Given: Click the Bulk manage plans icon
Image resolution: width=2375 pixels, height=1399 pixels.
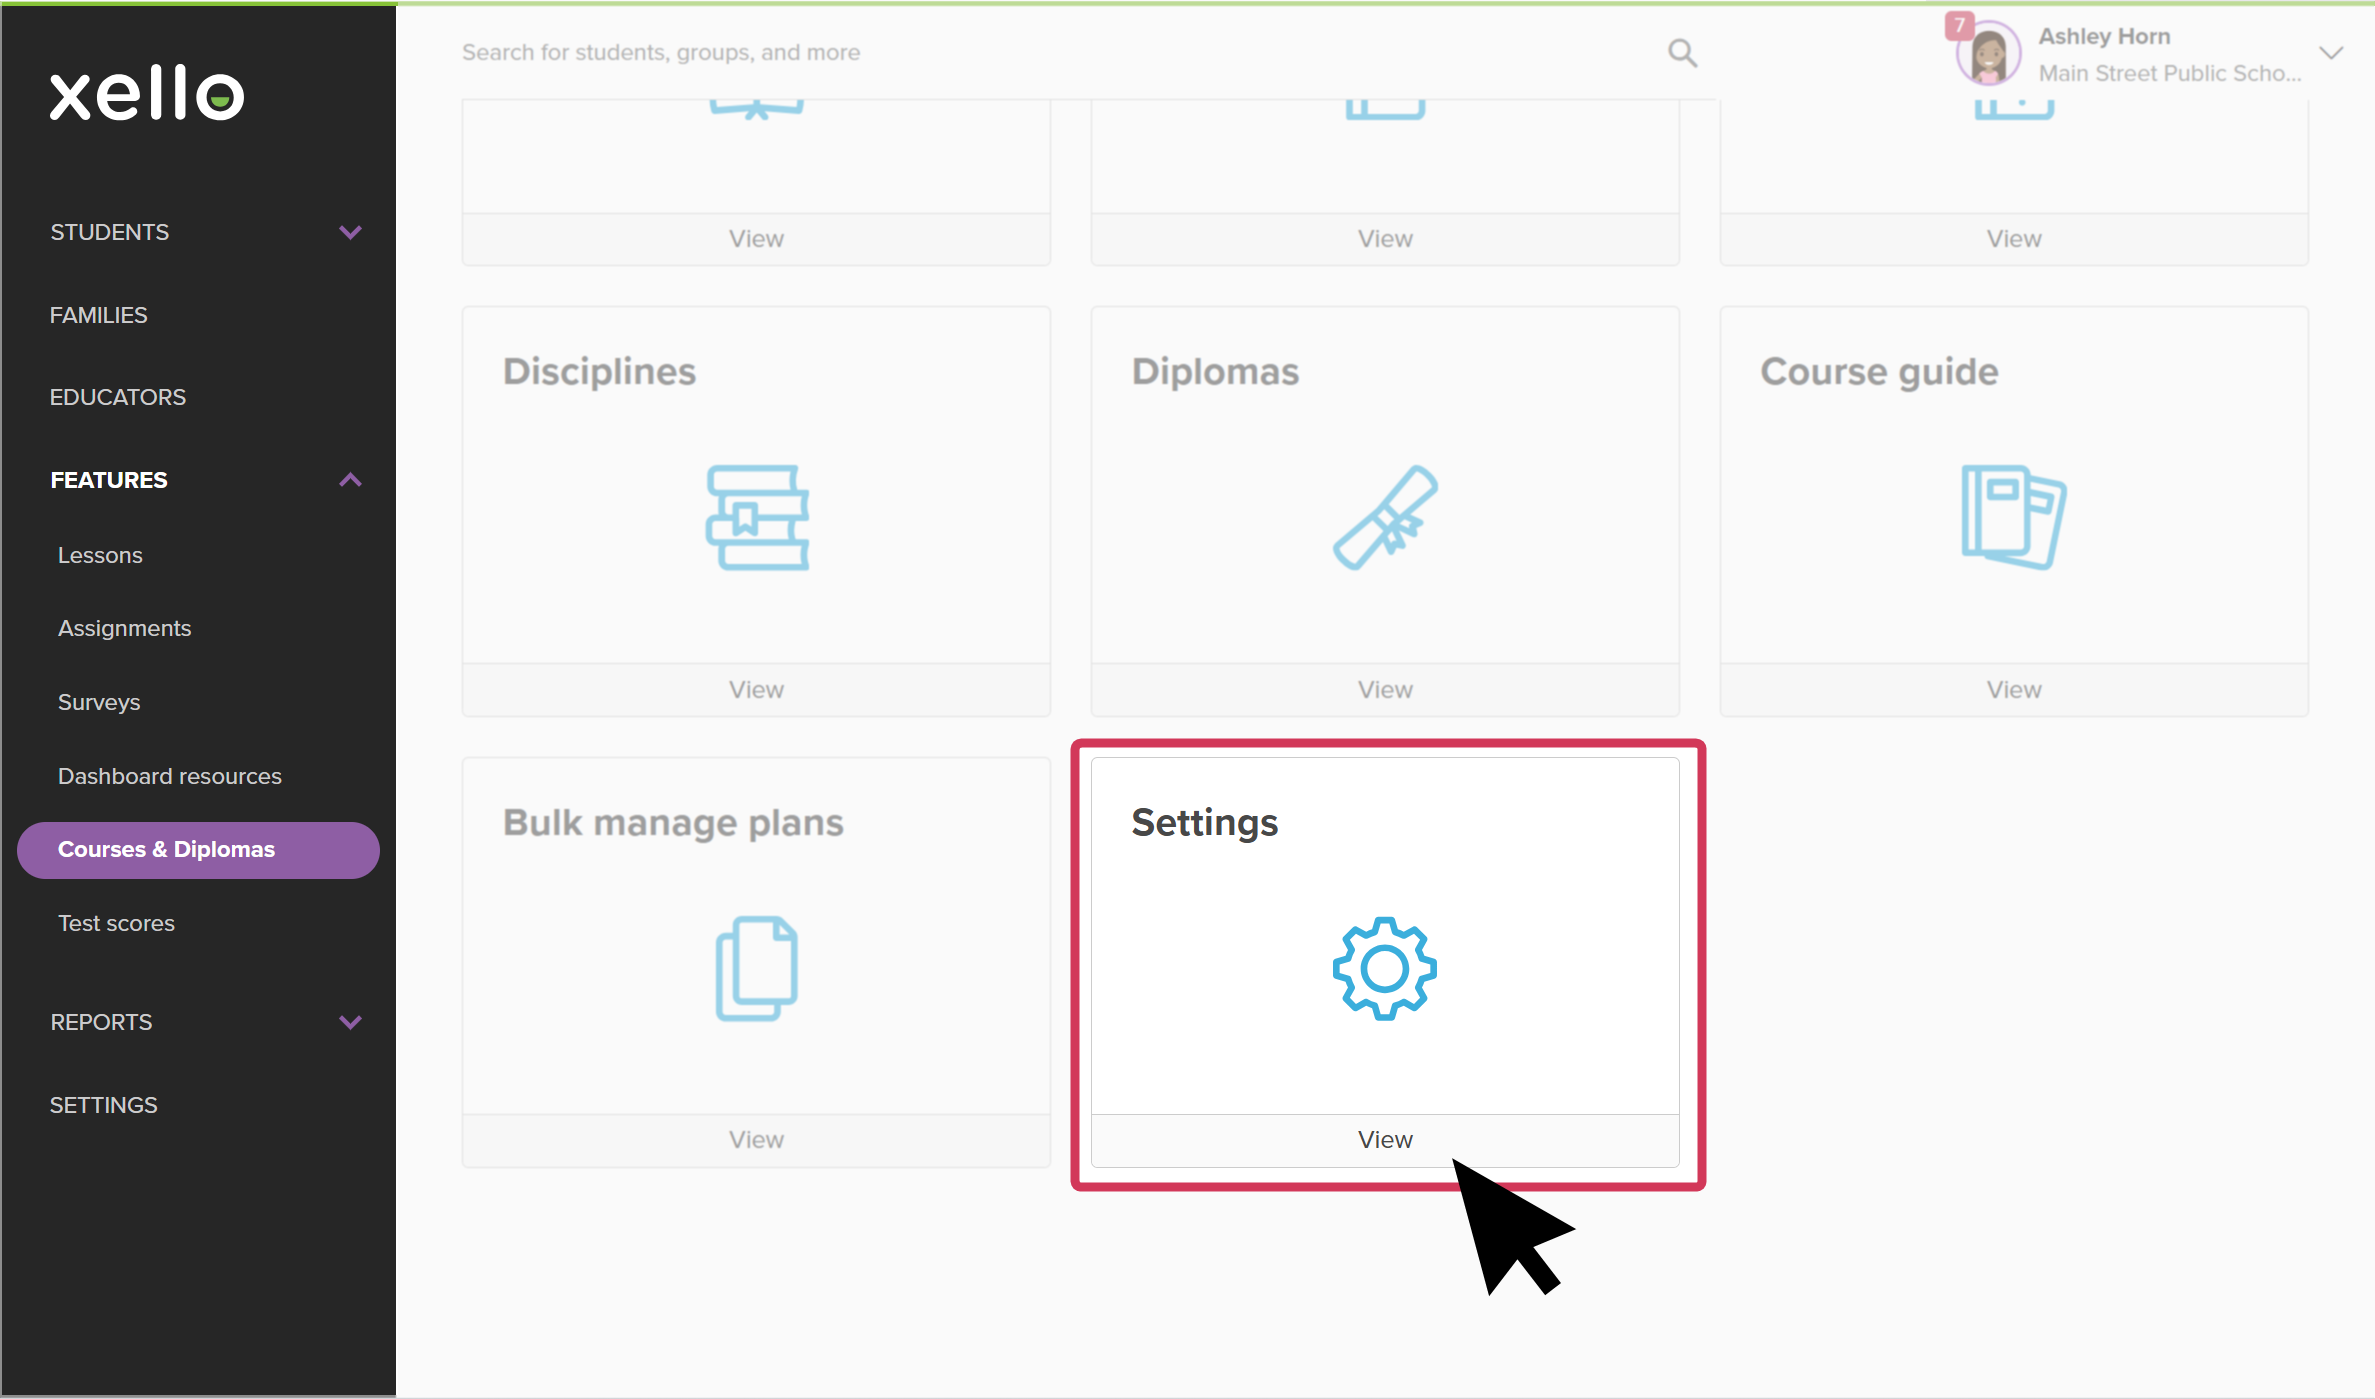Looking at the screenshot, I should (756, 966).
